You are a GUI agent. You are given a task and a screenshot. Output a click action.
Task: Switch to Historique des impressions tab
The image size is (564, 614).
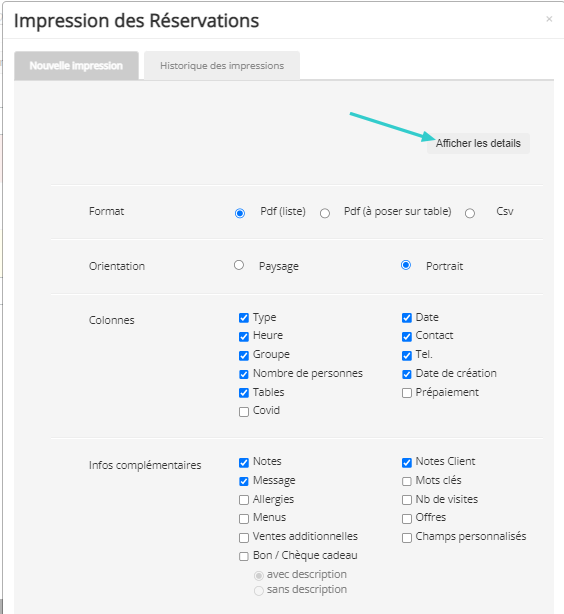(222, 66)
